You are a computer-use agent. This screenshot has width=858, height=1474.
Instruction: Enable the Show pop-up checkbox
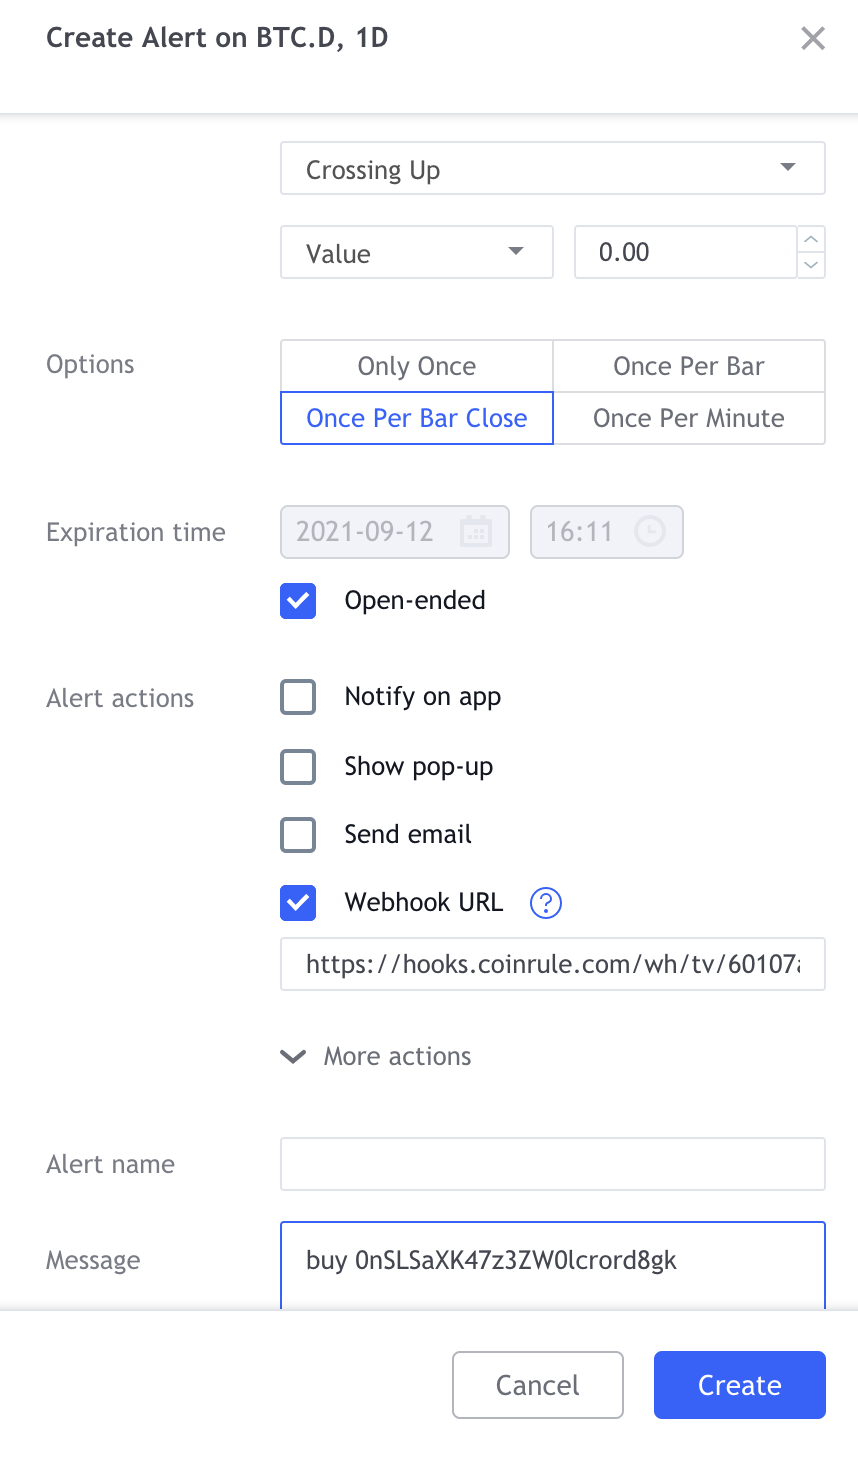(298, 767)
